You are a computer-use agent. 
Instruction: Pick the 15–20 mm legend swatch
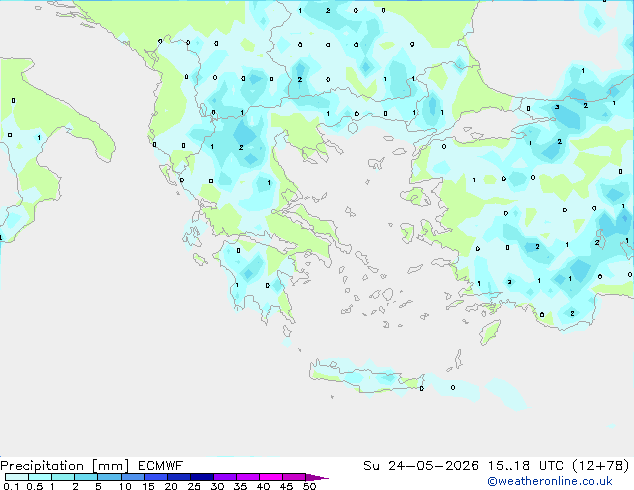pyautogui.click(x=156, y=477)
